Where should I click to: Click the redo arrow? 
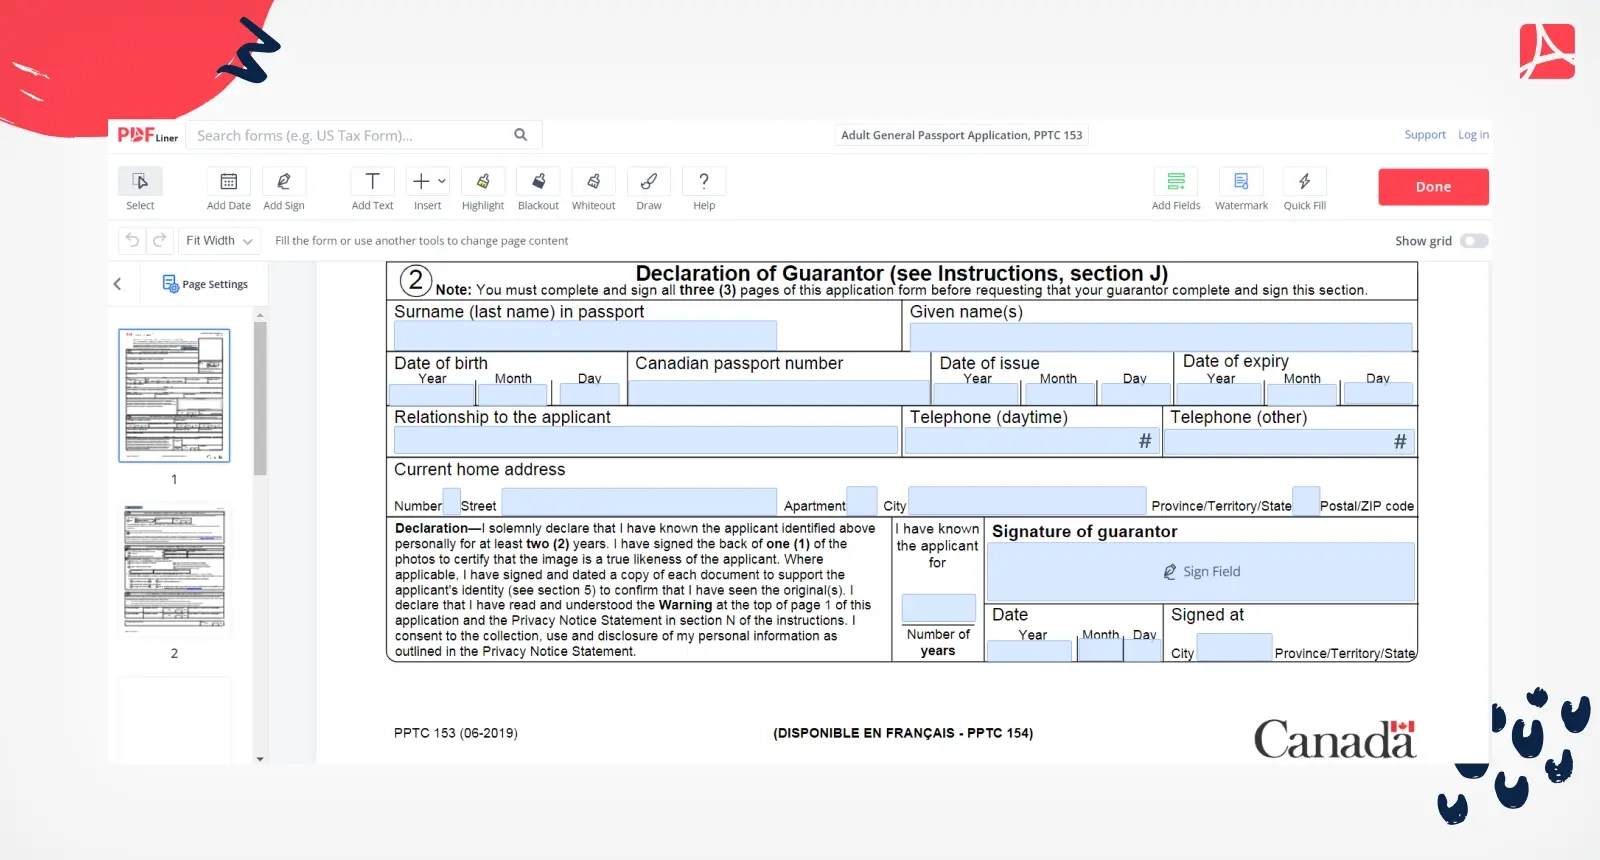click(159, 240)
